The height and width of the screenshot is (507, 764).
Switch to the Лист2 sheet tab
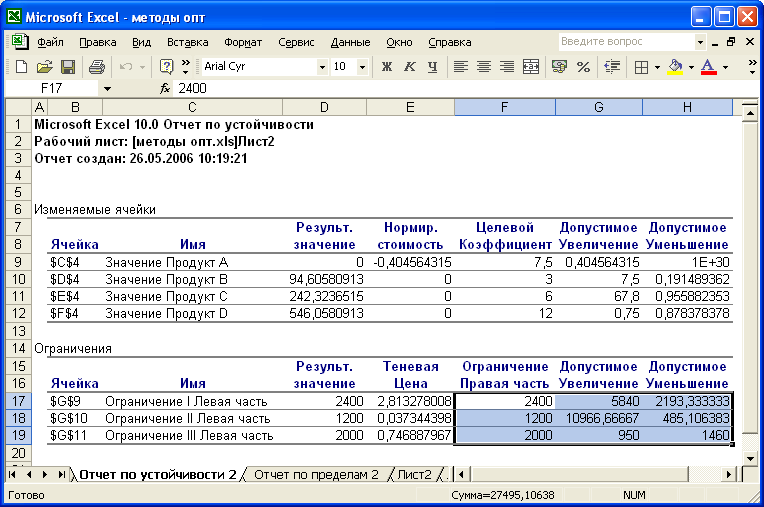[x=415, y=474]
